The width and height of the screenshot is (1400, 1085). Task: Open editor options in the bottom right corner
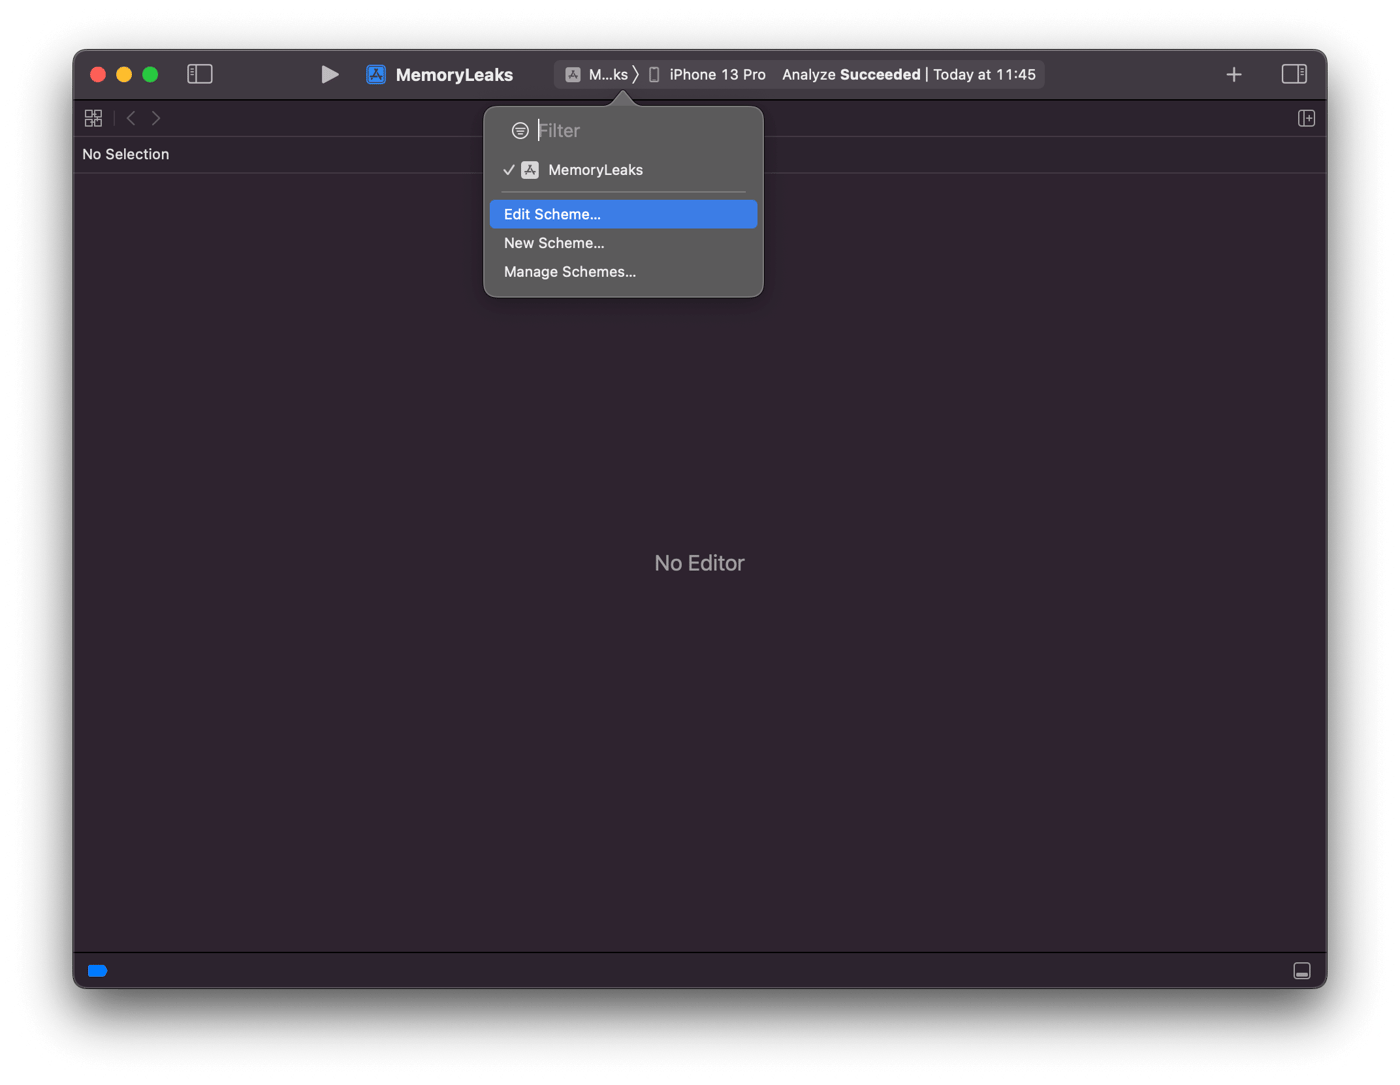(x=1301, y=970)
